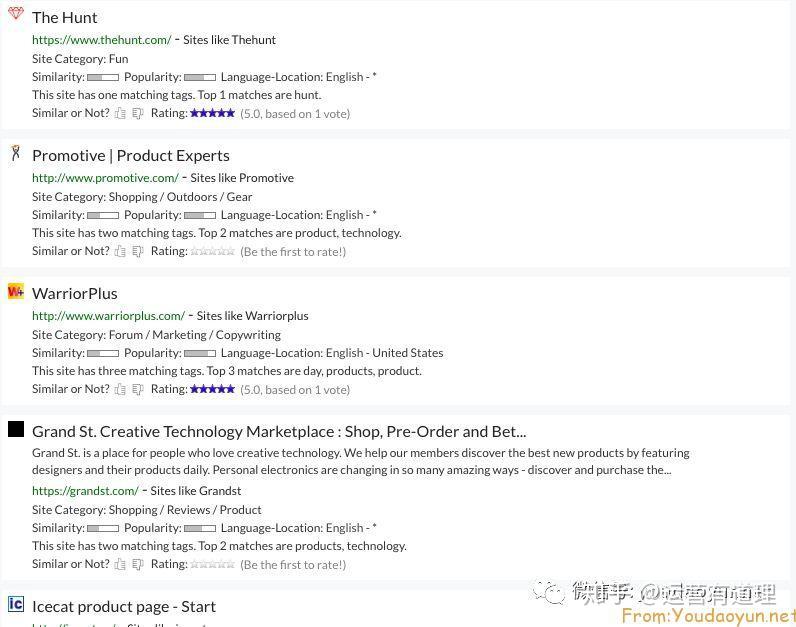
Task: Open Grand St. Creative Technology Marketplace title
Action: tap(279, 432)
